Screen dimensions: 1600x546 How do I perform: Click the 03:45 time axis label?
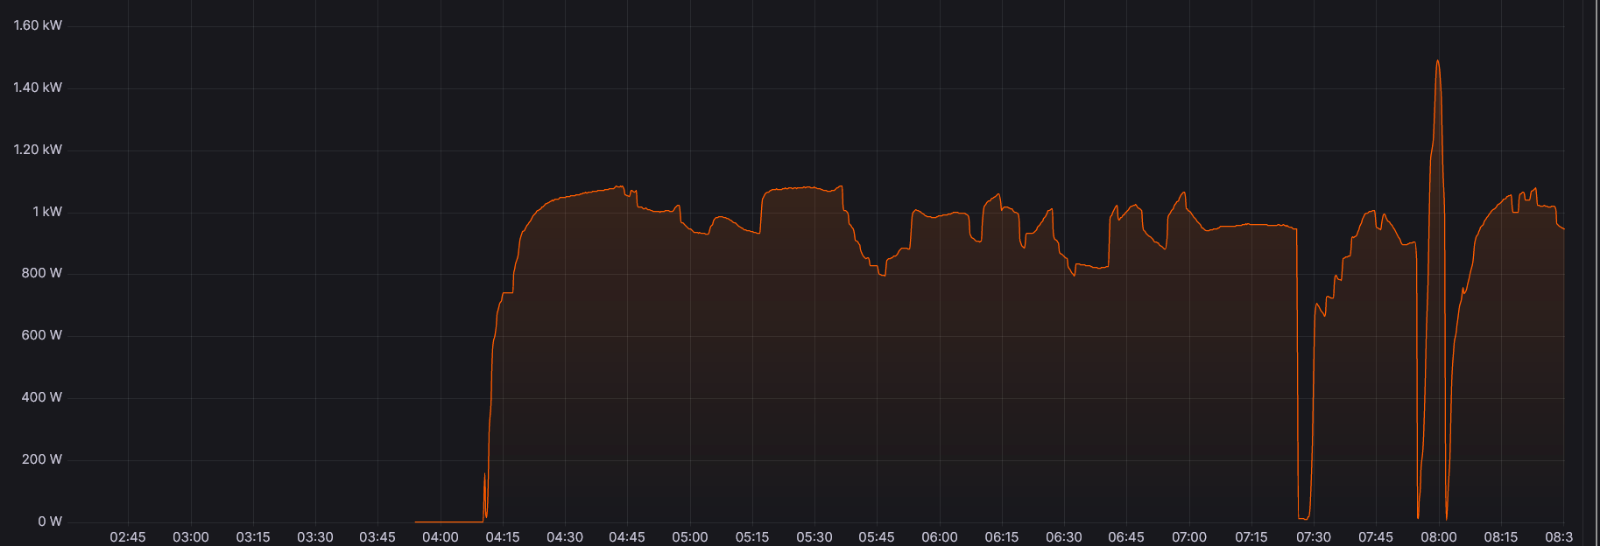pyautogui.click(x=377, y=537)
